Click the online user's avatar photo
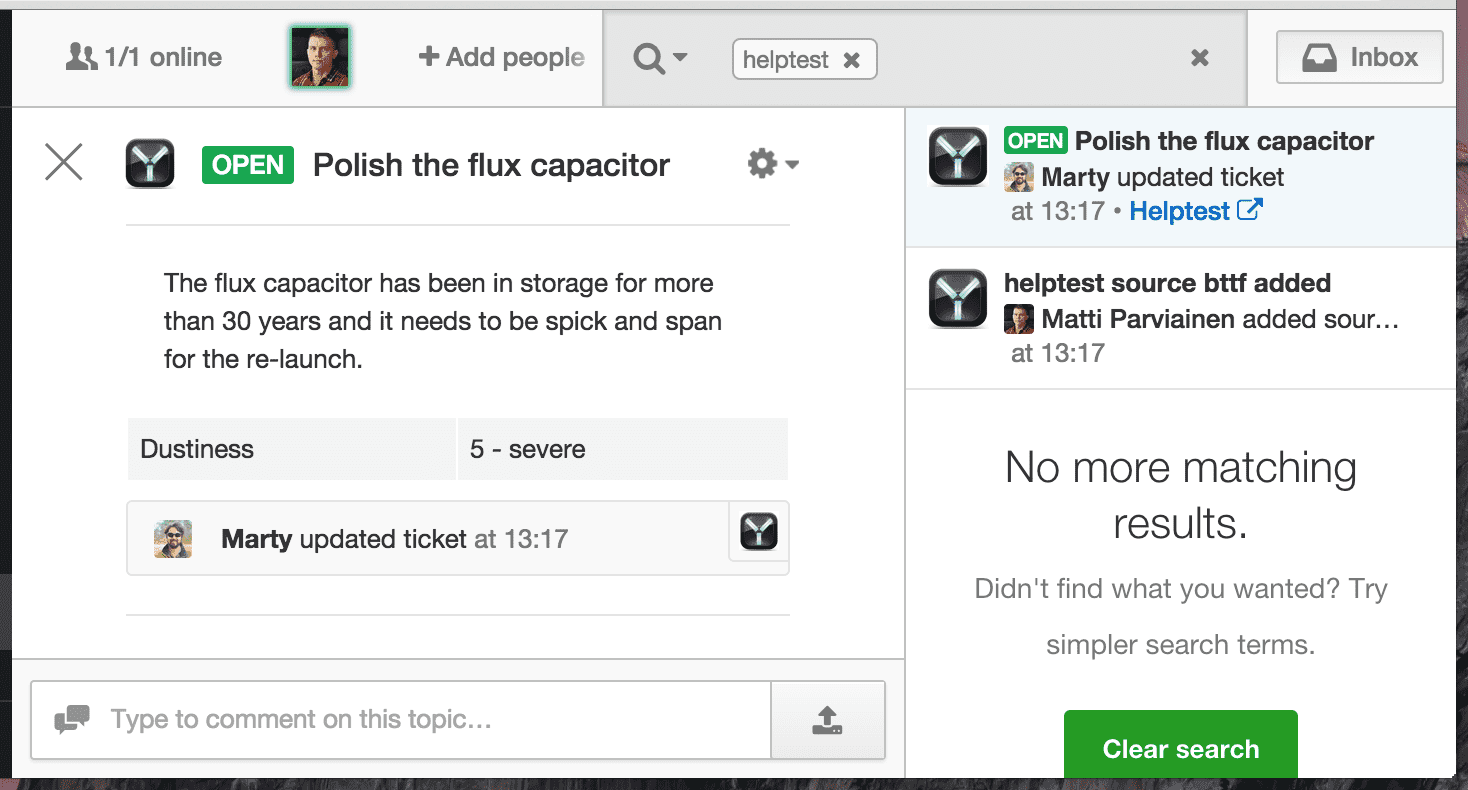This screenshot has height=790, width=1468. coord(320,57)
